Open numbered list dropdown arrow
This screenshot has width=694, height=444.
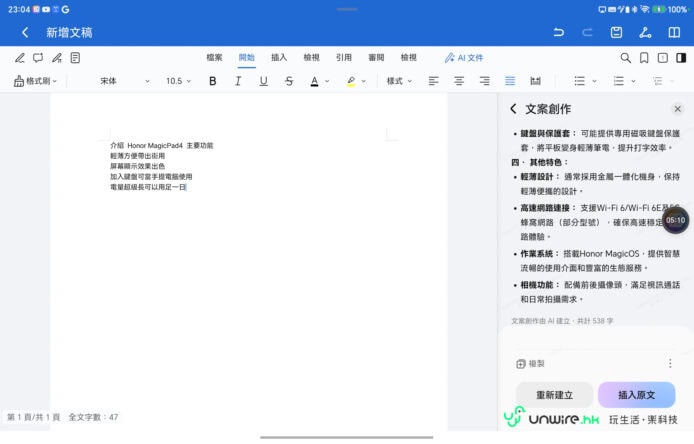coord(633,81)
